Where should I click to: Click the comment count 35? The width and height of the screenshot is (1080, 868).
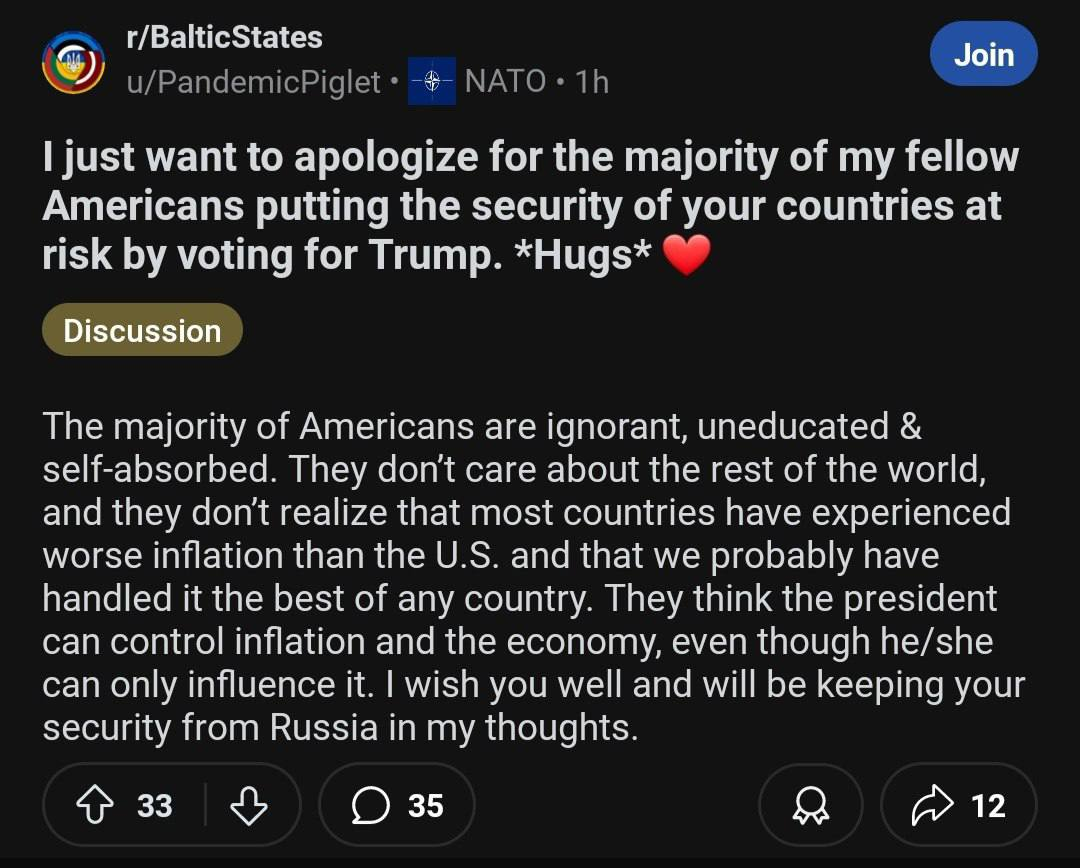point(425,805)
